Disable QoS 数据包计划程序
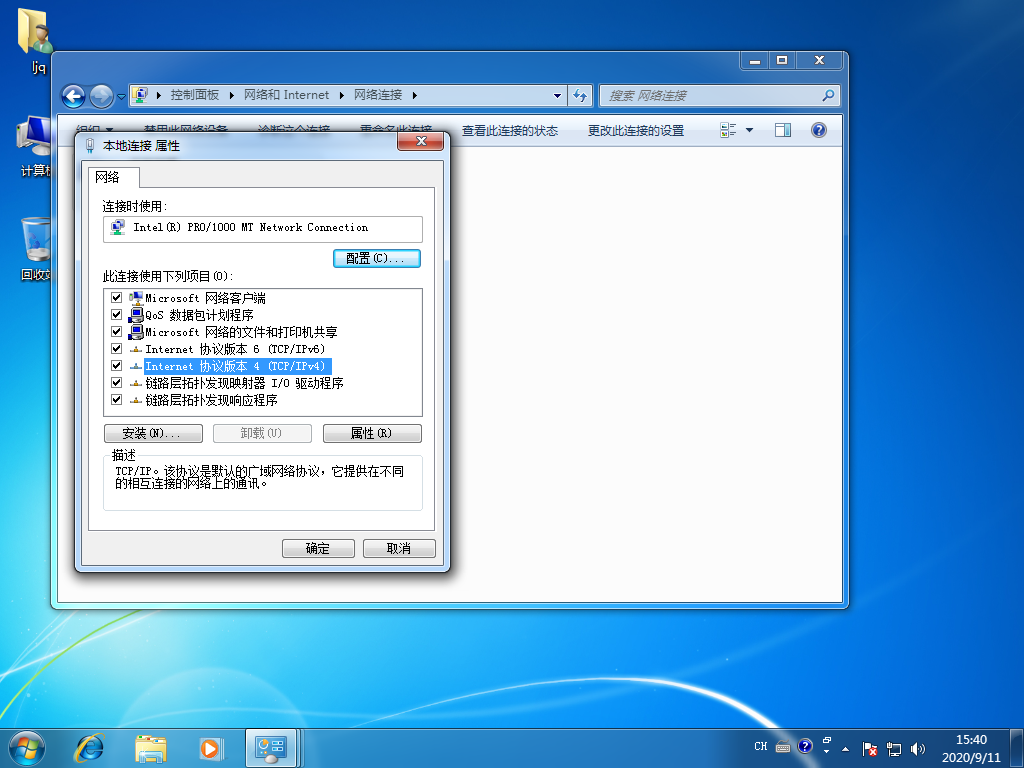The image size is (1024, 768). point(117,314)
